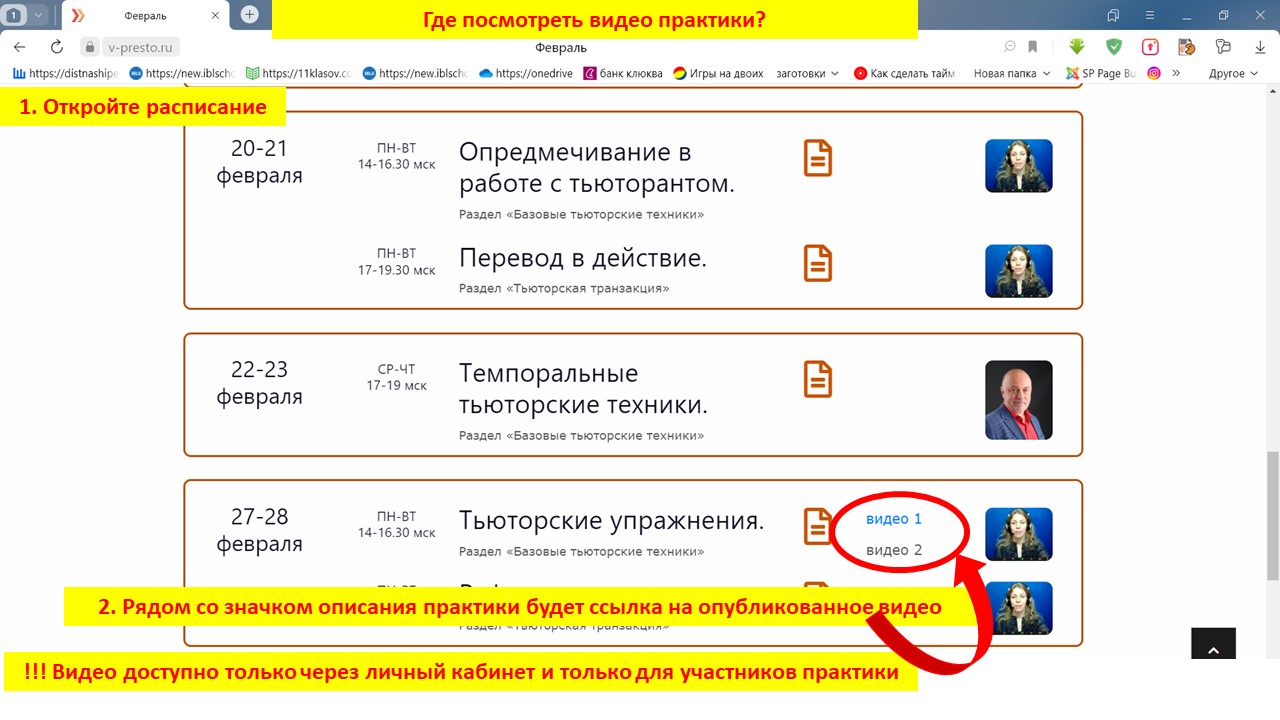The width and height of the screenshot is (1280, 720).
Task: Open description icon for Опредмечивание в работе с тьюторантом
Action: coord(818,158)
